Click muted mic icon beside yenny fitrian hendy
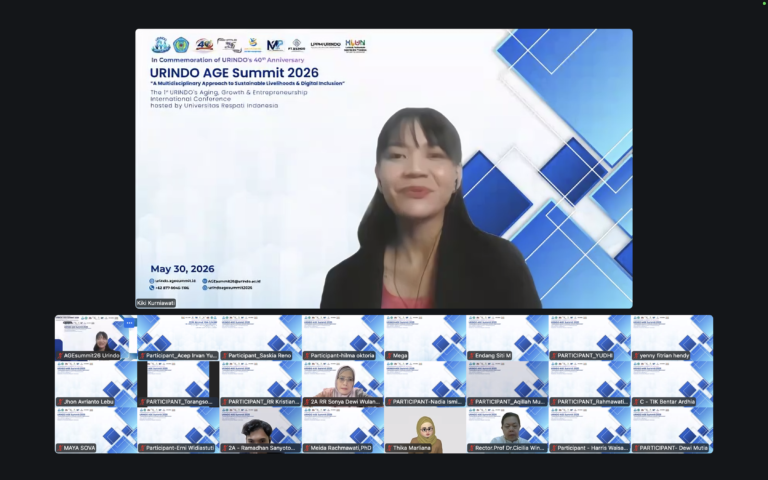Screen dimensions: 768x480 coord(636,356)
